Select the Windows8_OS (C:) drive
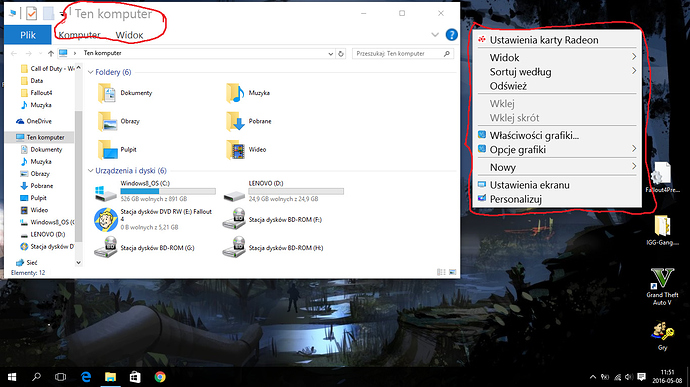Viewport: 690px width, 387px height. tap(155, 191)
